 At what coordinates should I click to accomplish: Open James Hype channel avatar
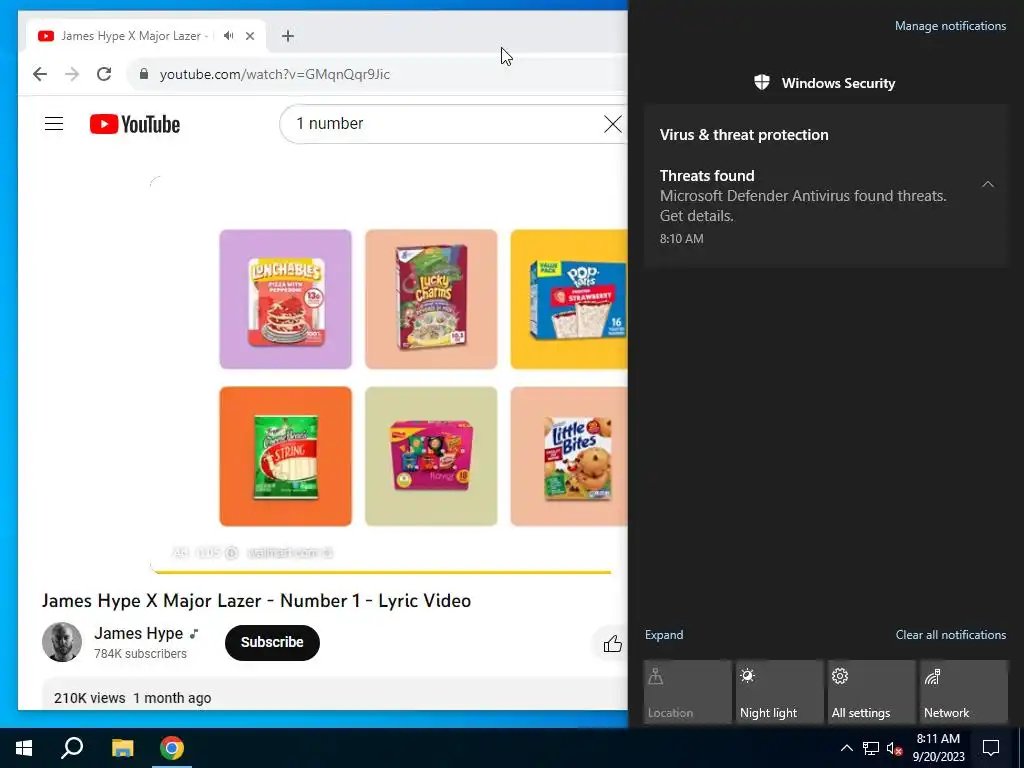click(62, 642)
